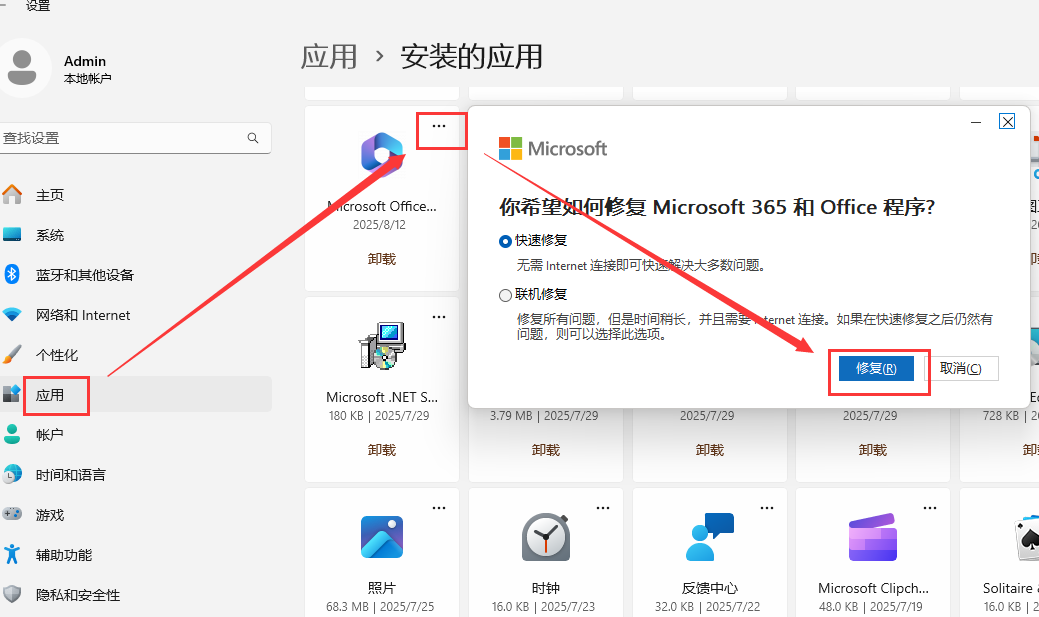Screen dimensions: 1039x617
Task: Click 68.3 MB | 2025/7/25 text
Action: [380, 606]
